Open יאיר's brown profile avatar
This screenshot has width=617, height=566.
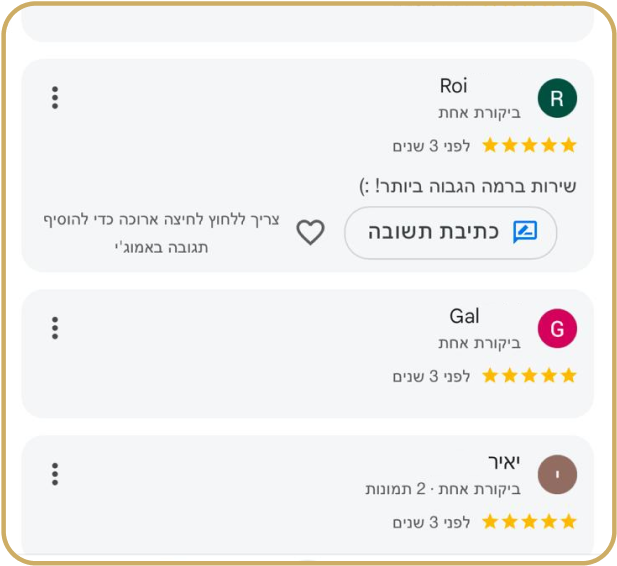557,474
